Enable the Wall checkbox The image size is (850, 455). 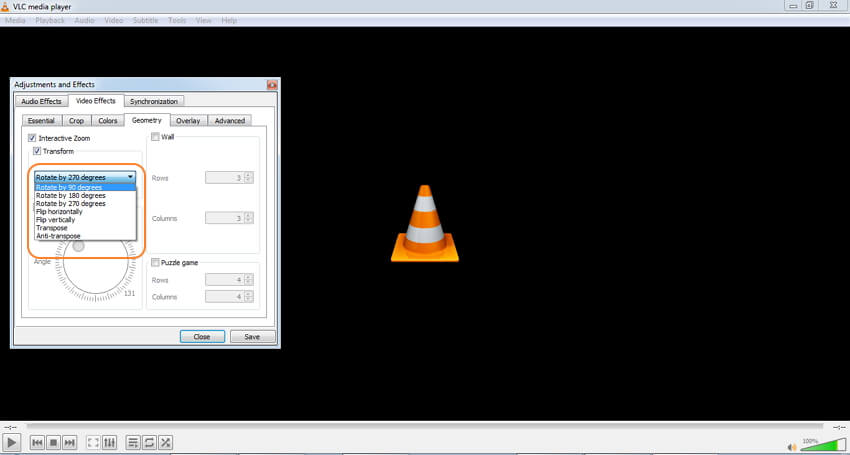[155, 137]
